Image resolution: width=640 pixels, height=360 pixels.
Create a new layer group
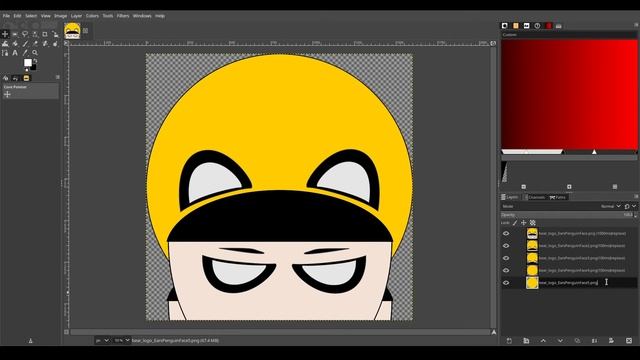point(526,340)
